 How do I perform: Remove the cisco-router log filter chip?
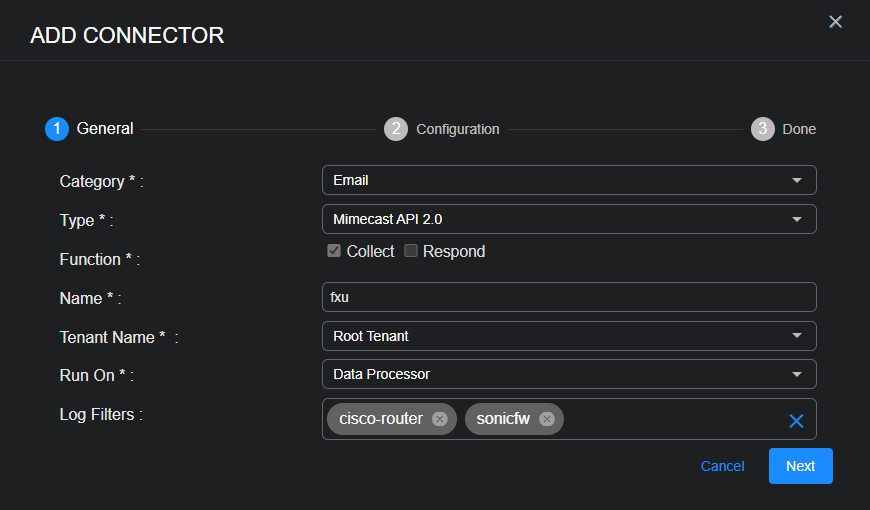(x=440, y=419)
